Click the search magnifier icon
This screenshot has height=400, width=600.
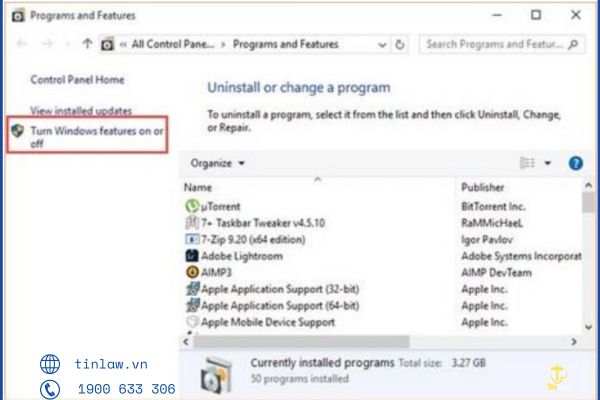pos(573,44)
